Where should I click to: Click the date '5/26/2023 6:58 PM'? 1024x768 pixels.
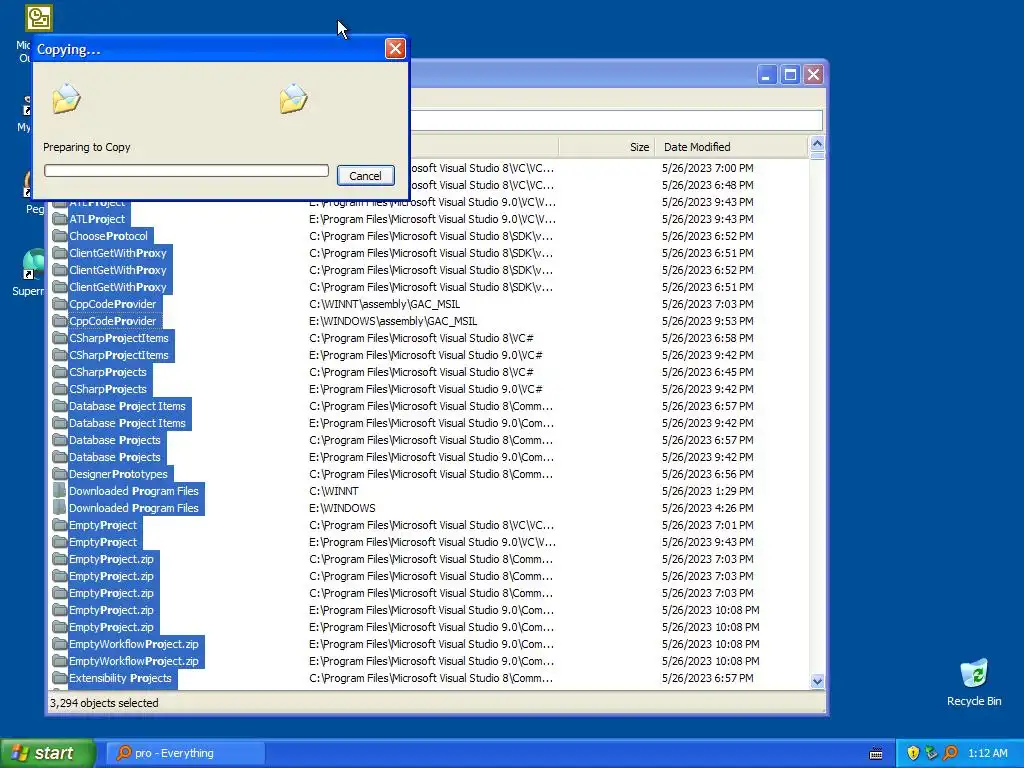tap(707, 338)
